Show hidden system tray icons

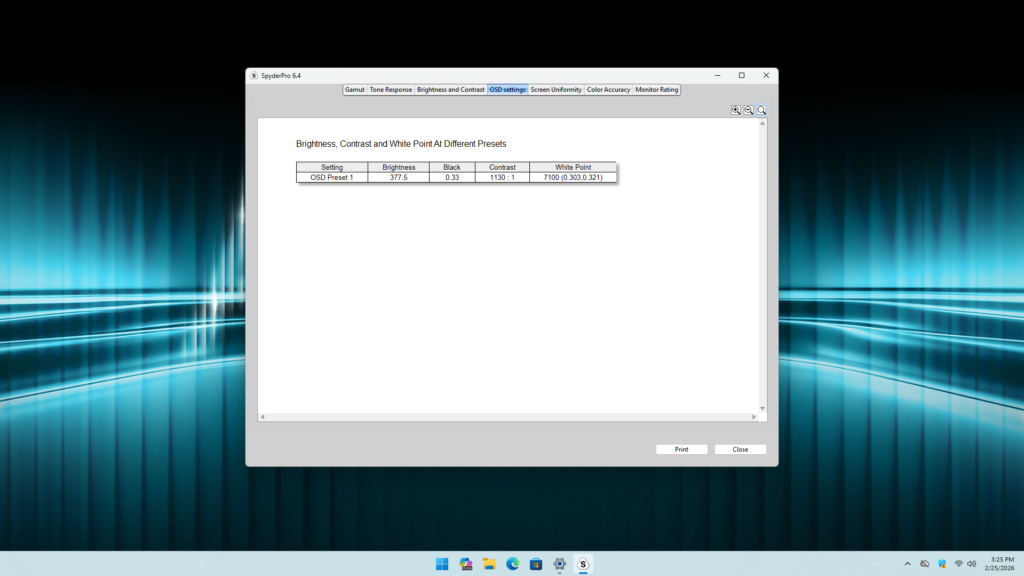[x=907, y=564]
